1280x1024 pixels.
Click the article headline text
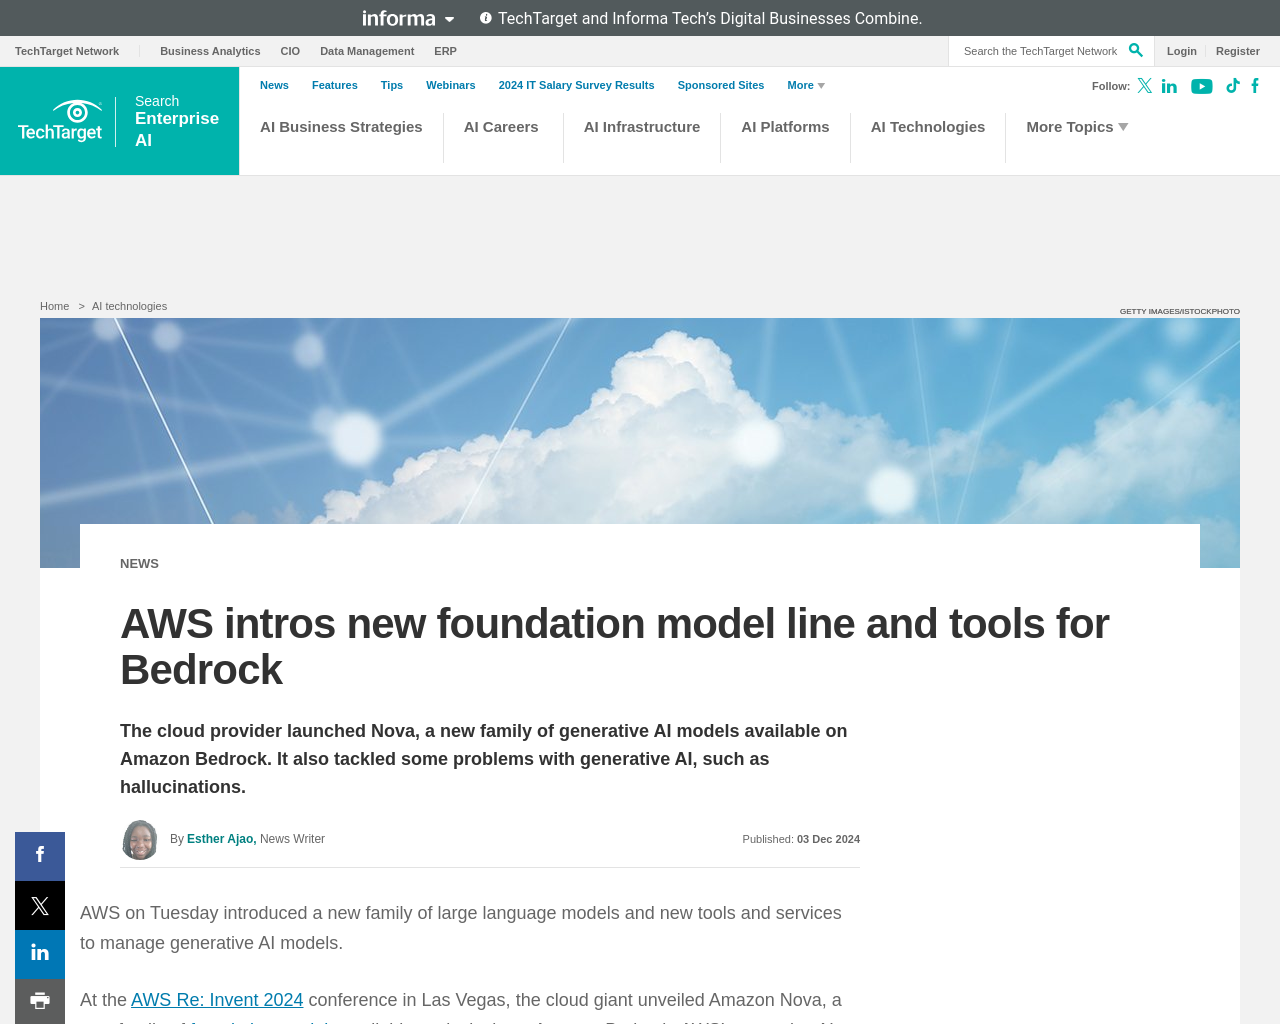pyautogui.click(x=614, y=646)
